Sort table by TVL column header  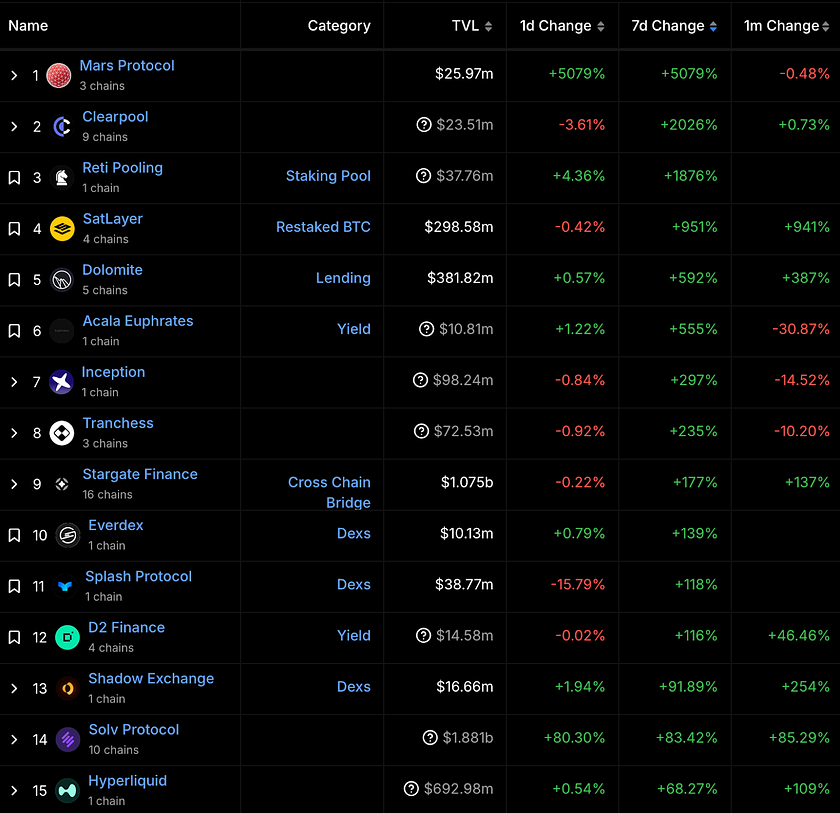(472, 26)
